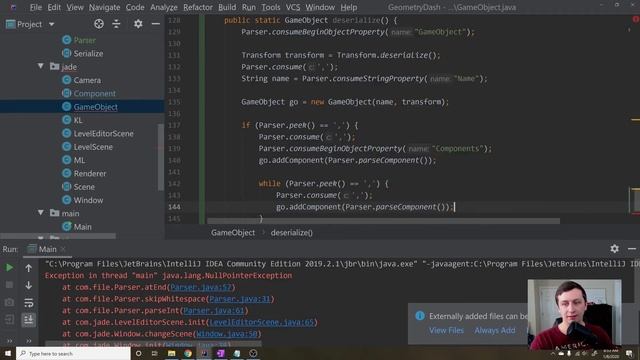The image size is (640, 360).
Task: Open LevelEditorScene.java:65 stack trace link
Action: (262, 322)
